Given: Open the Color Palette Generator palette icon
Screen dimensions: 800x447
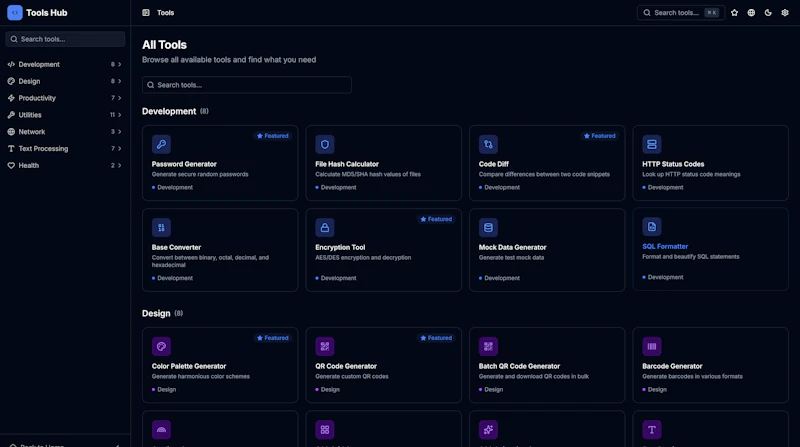Looking at the screenshot, I should (x=161, y=346).
